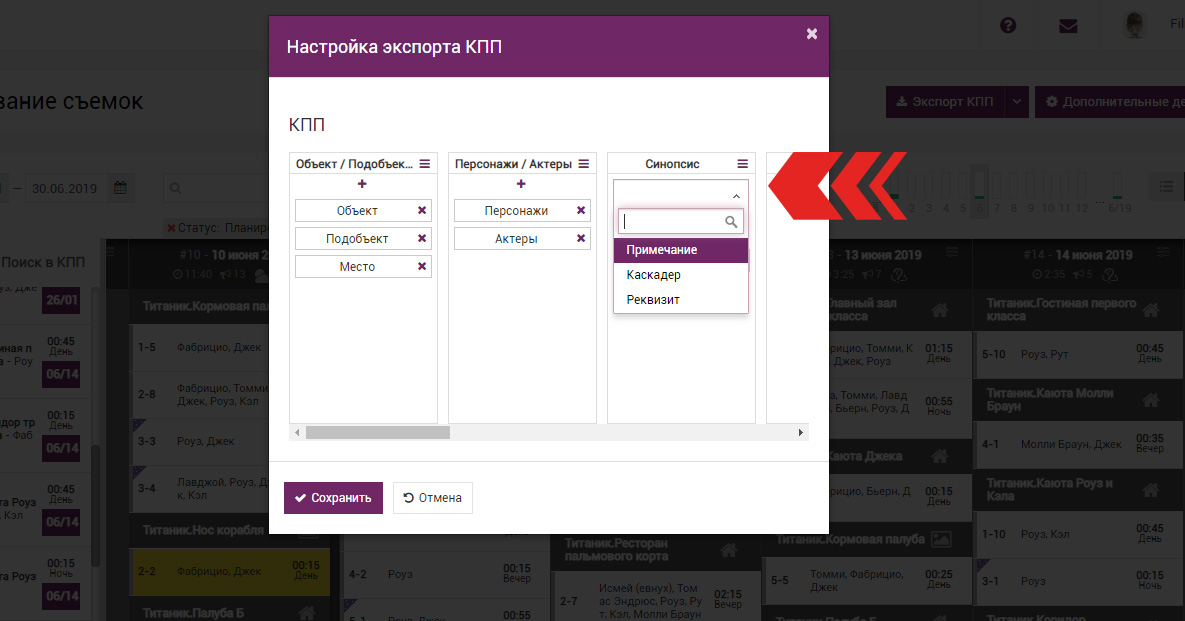Click the Титаник.Кормовая палуба image icon
The width and height of the screenshot is (1185, 621).
pyautogui.click(x=941, y=539)
